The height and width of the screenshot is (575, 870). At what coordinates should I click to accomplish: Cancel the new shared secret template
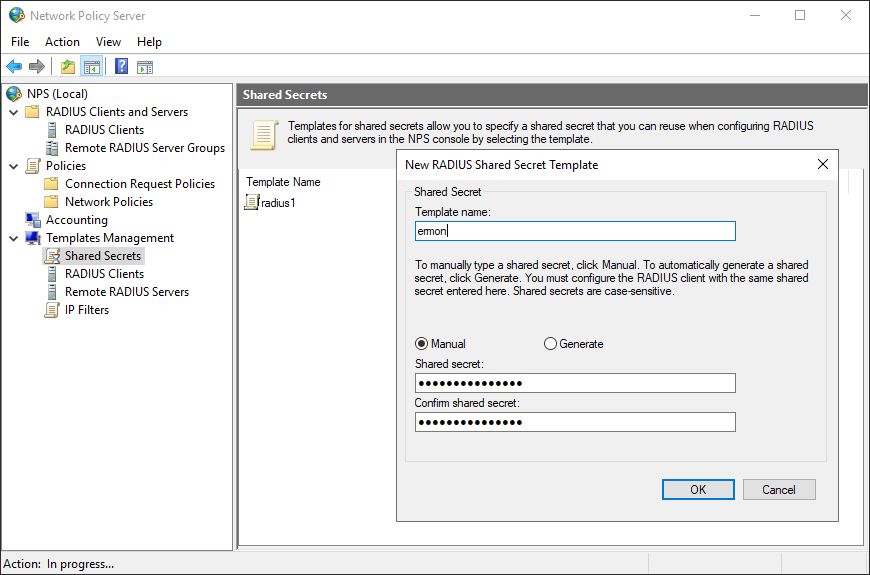(779, 490)
